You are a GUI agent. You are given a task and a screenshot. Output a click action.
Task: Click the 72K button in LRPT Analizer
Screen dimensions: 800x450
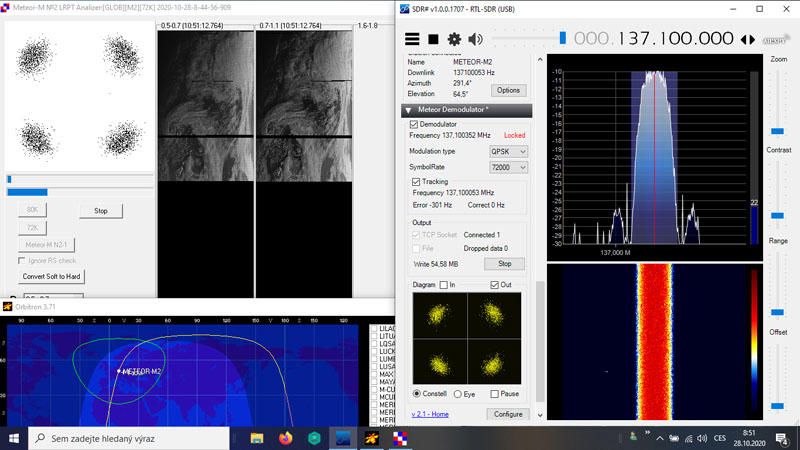[x=32, y=228]
